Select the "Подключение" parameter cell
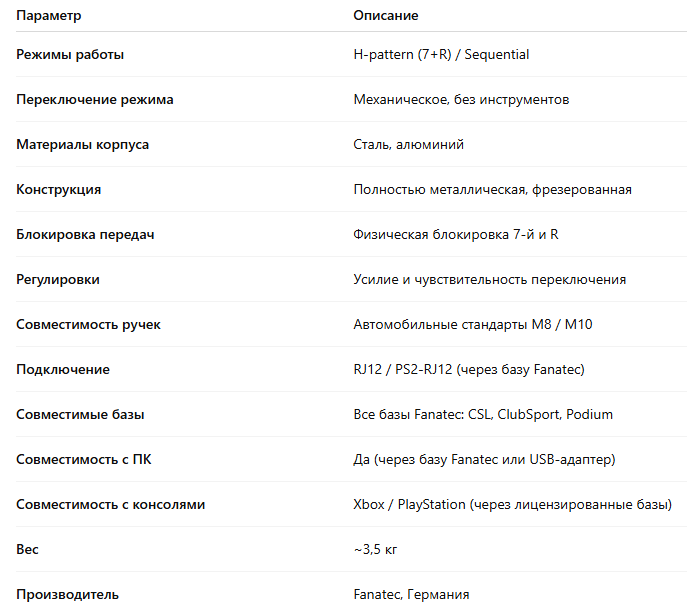Screen dimensions: 687x615 (63, 370)
